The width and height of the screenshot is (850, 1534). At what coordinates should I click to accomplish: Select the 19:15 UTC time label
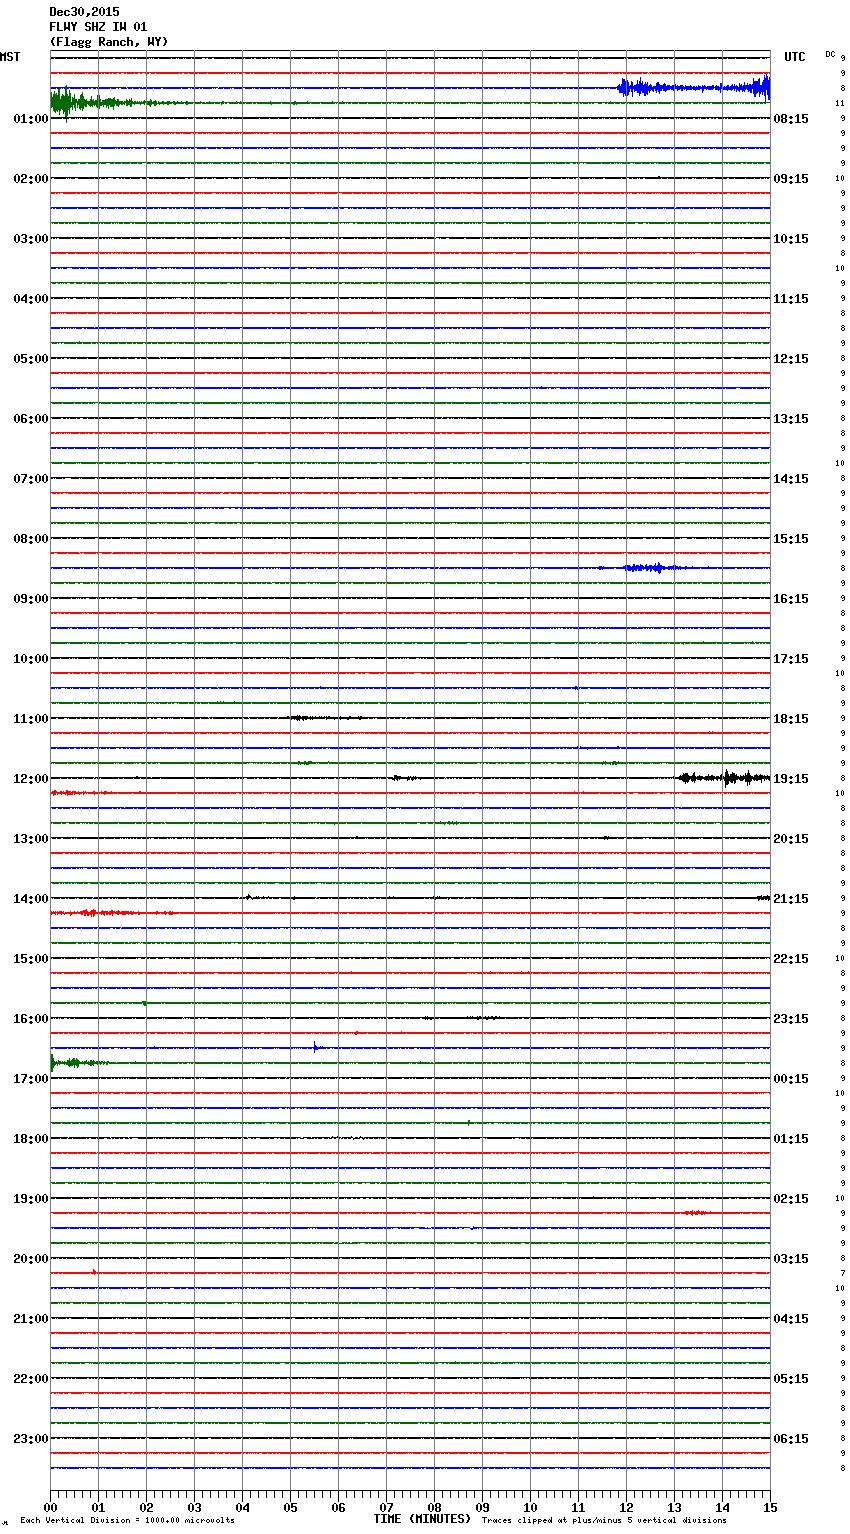[x=791, y=779]
